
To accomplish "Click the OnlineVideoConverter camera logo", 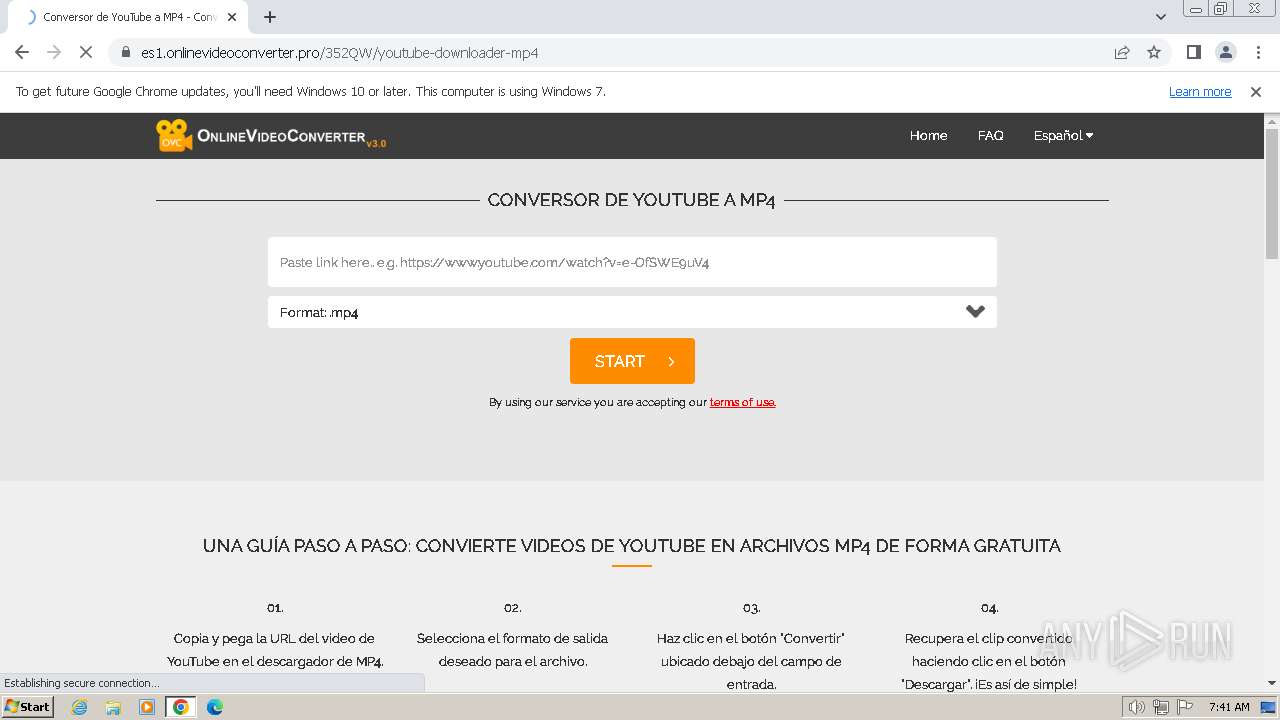I will (x=173, y=135).
